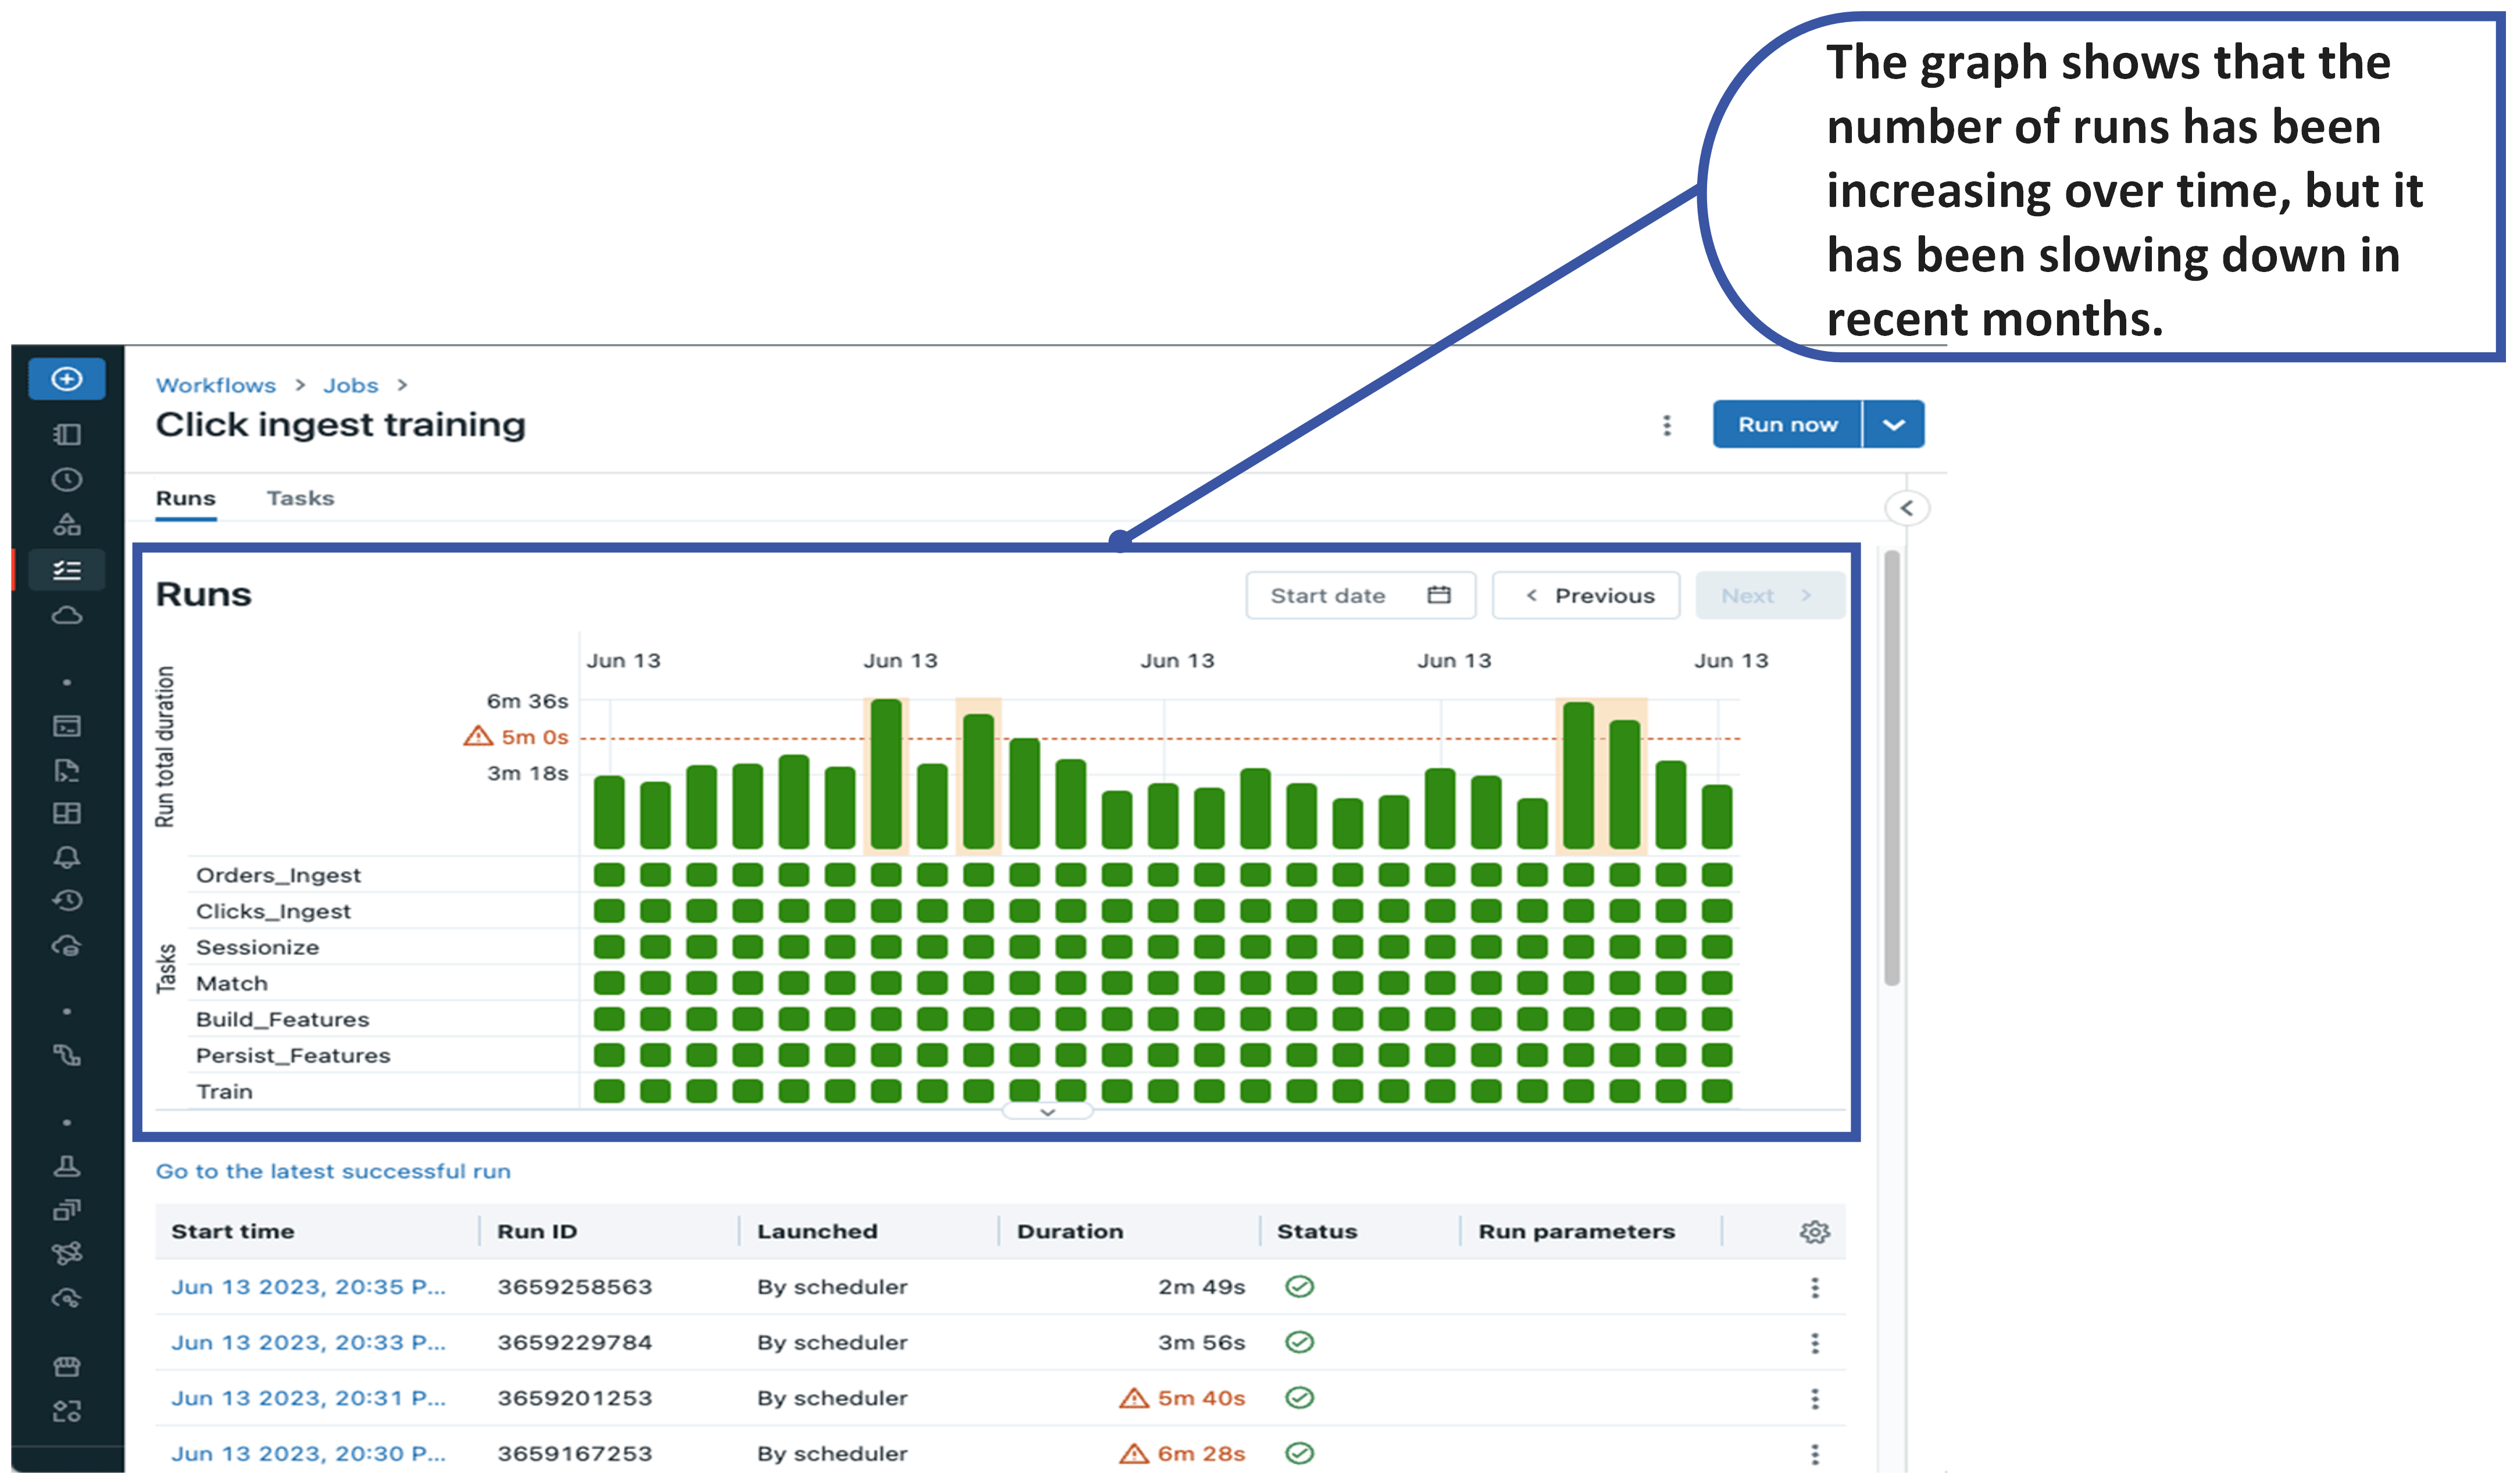Screen dimensions: 2517x1484
Task: Open Recents via the clock icon
Action: [66, 479]
